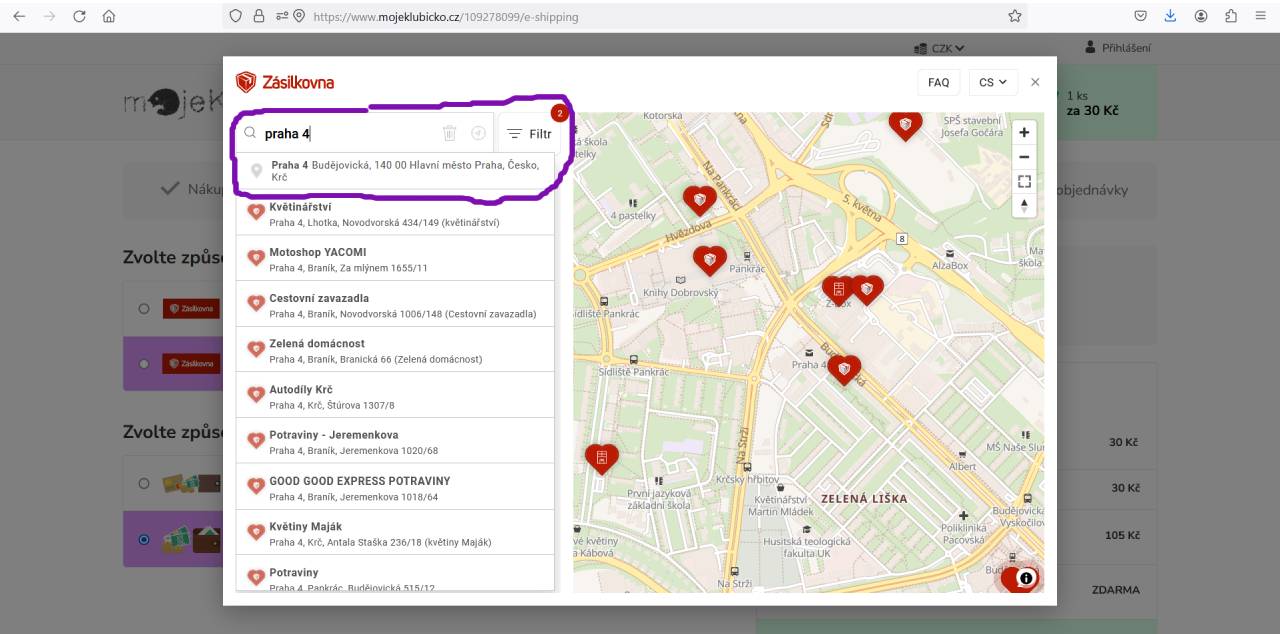The image size is (1280, 634).
Task: Select the pickup pin at Praha 4 label
Action: [x=844, y=370]
